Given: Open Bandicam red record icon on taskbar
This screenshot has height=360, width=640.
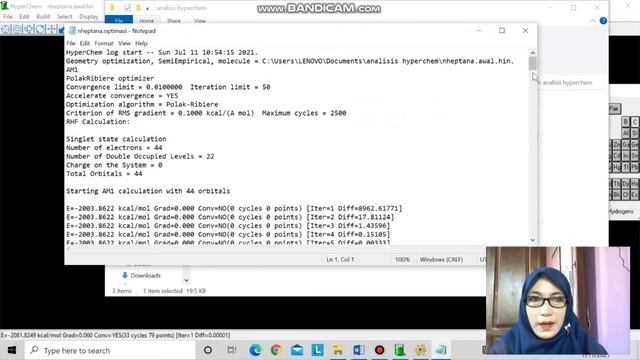Looking at the screenshot, I should click(380, 350).
